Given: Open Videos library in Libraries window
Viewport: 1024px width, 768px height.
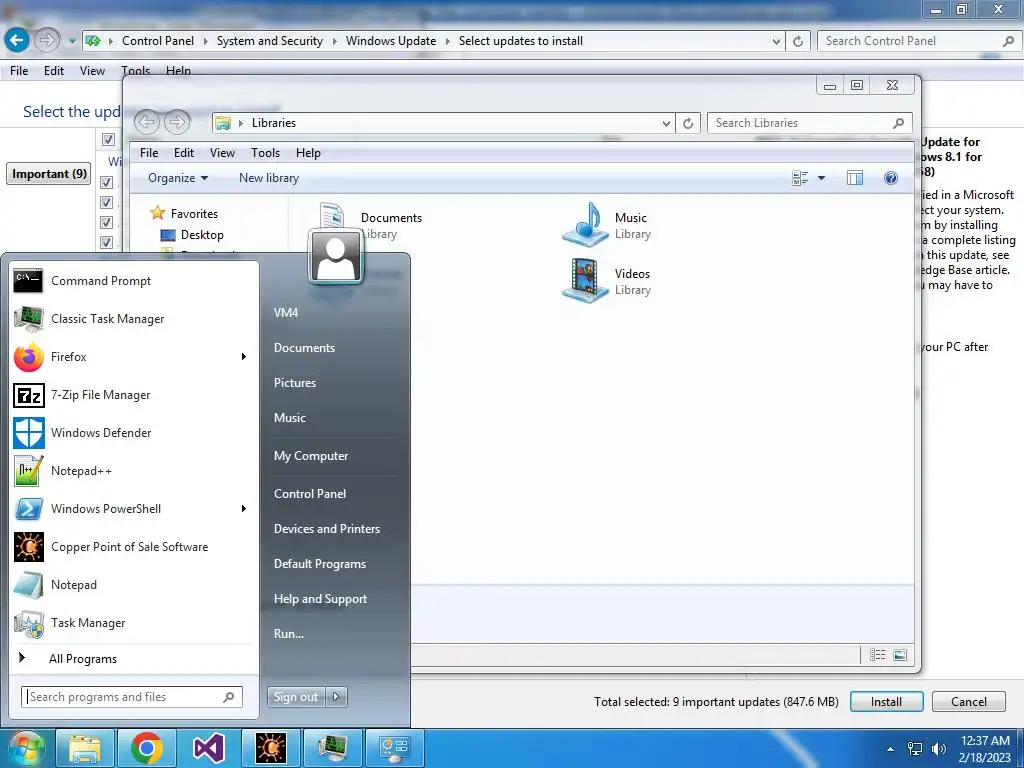Looking at the screenshot, I should click(x=606, y=281).
